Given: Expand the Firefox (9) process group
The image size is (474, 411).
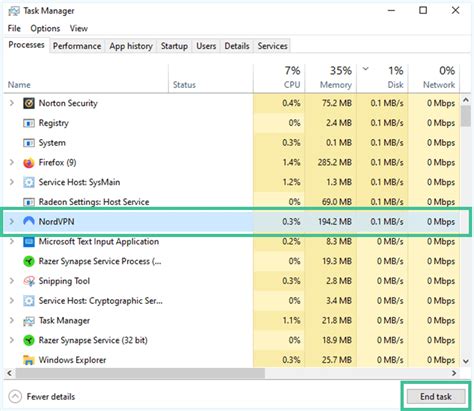Looking at the screenshot, I should click(x=12, y=162).
